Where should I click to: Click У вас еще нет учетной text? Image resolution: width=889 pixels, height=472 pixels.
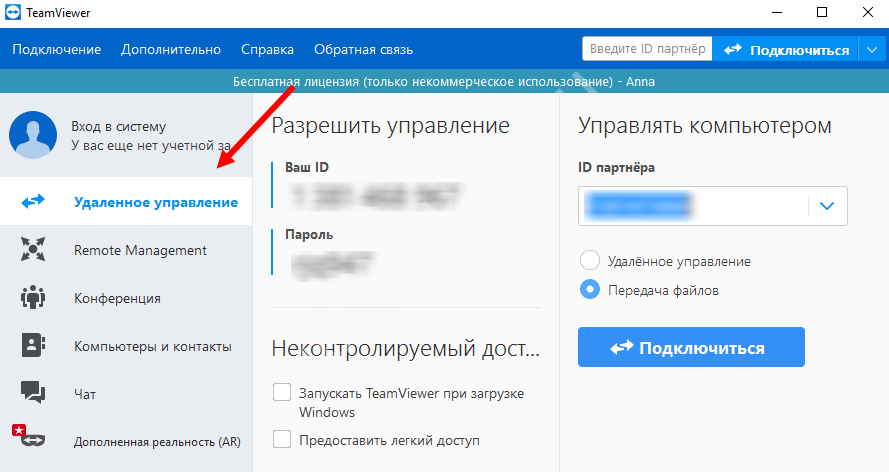click(x=151, y=146)
